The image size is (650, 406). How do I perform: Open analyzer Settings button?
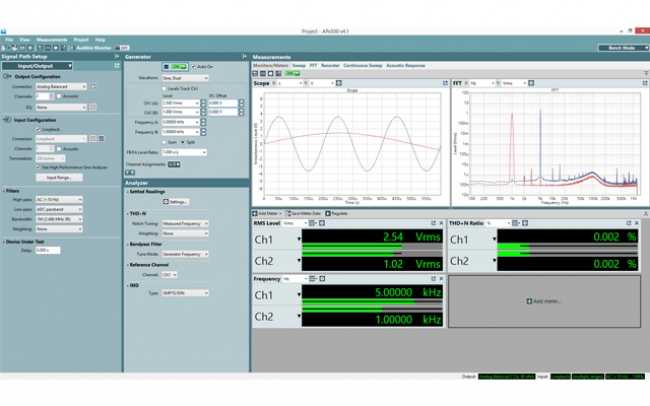177,201
